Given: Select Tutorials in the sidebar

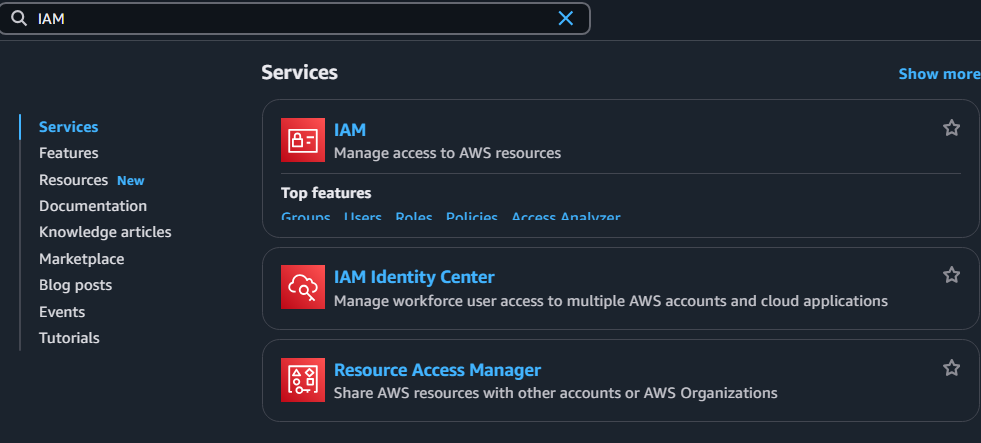Looking at the screenshot, I should 69,338.
